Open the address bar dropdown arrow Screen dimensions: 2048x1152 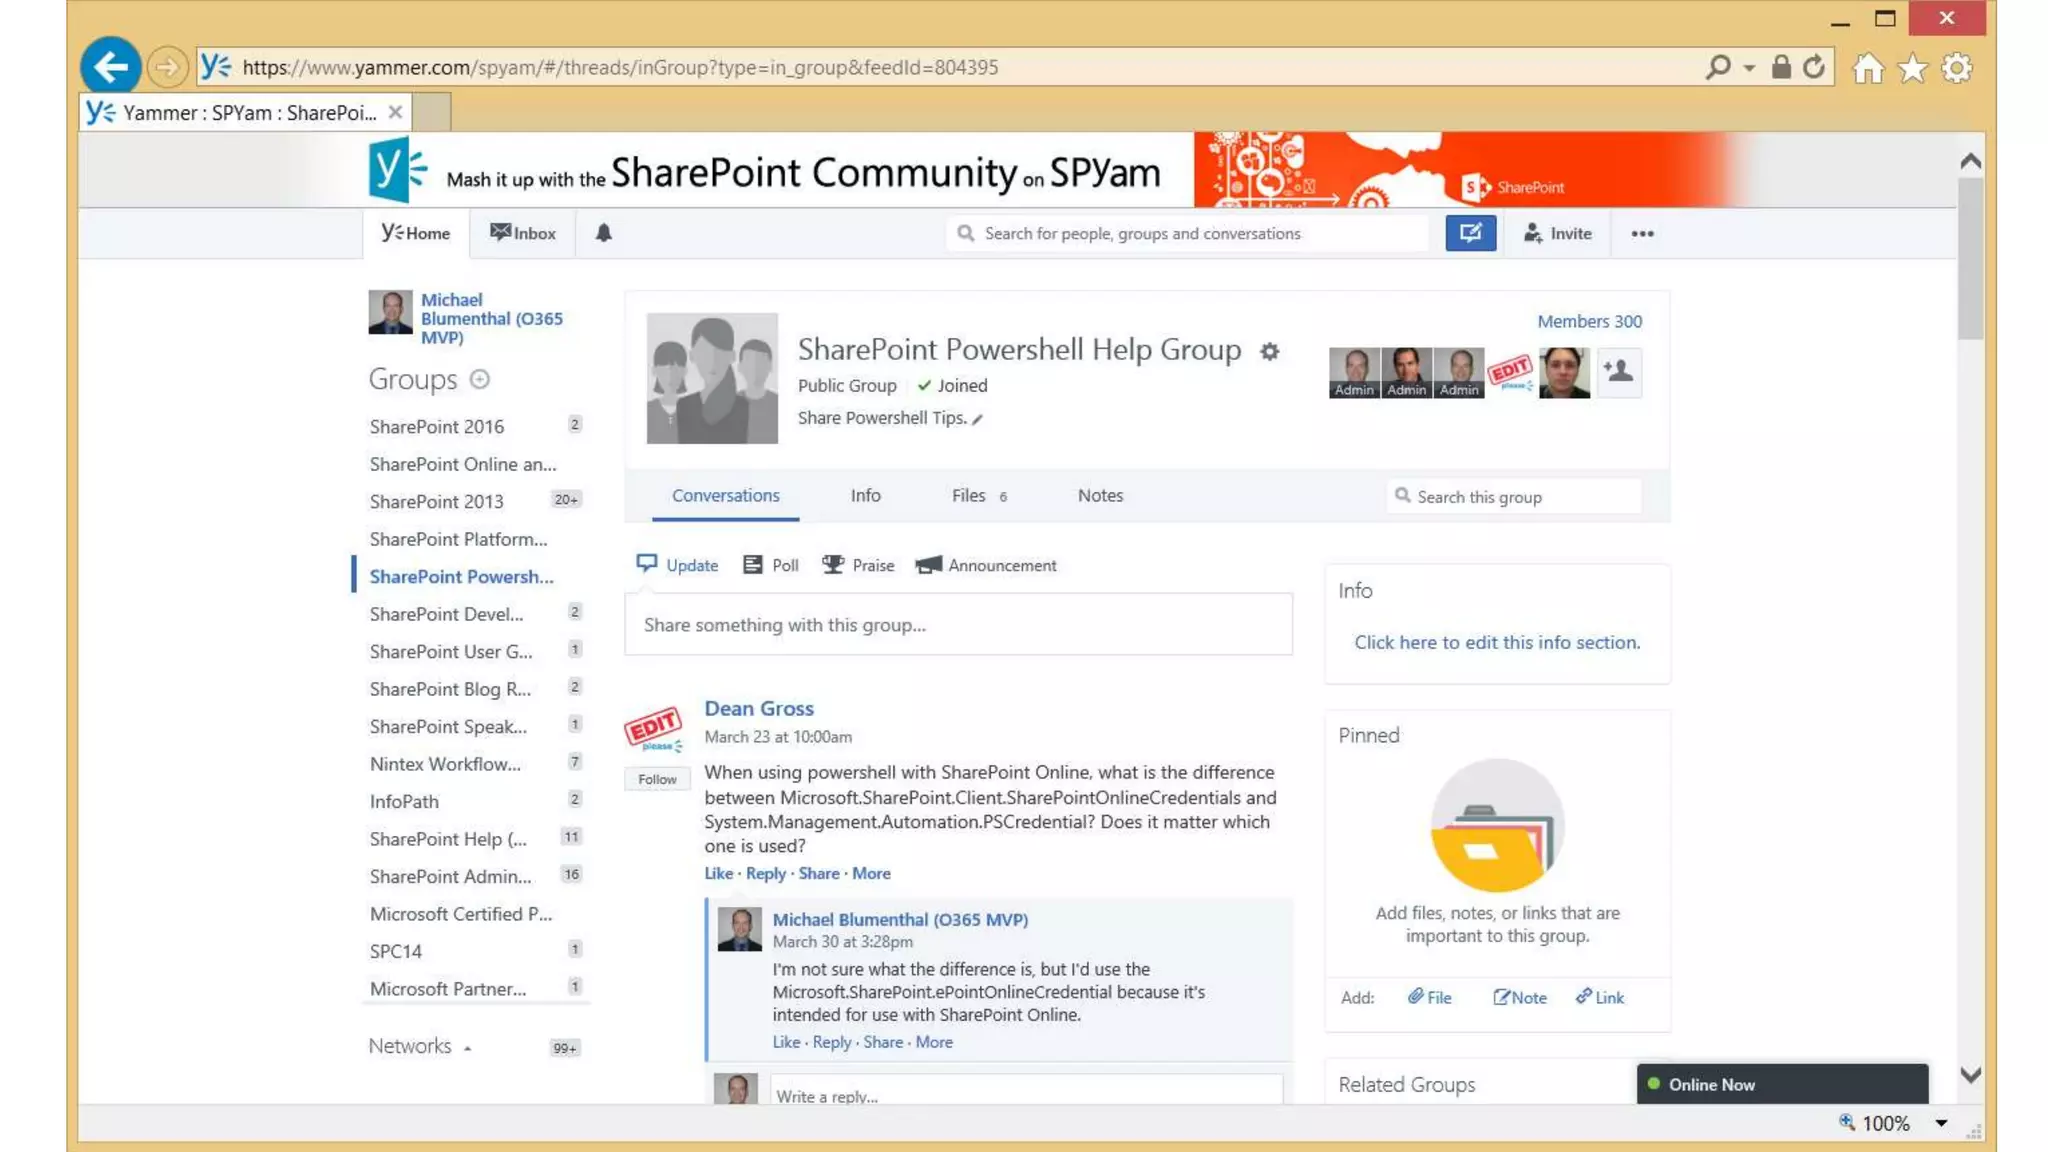(1749, 68)
